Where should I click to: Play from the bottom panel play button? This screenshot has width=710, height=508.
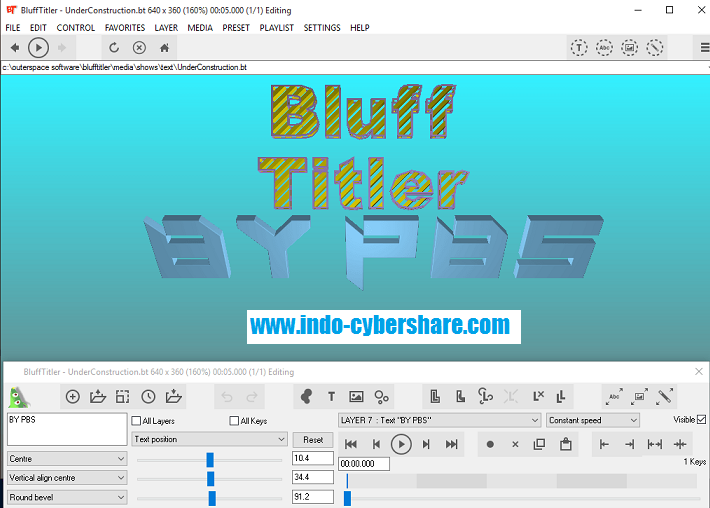pyautogui.click(x=401, y=444)
